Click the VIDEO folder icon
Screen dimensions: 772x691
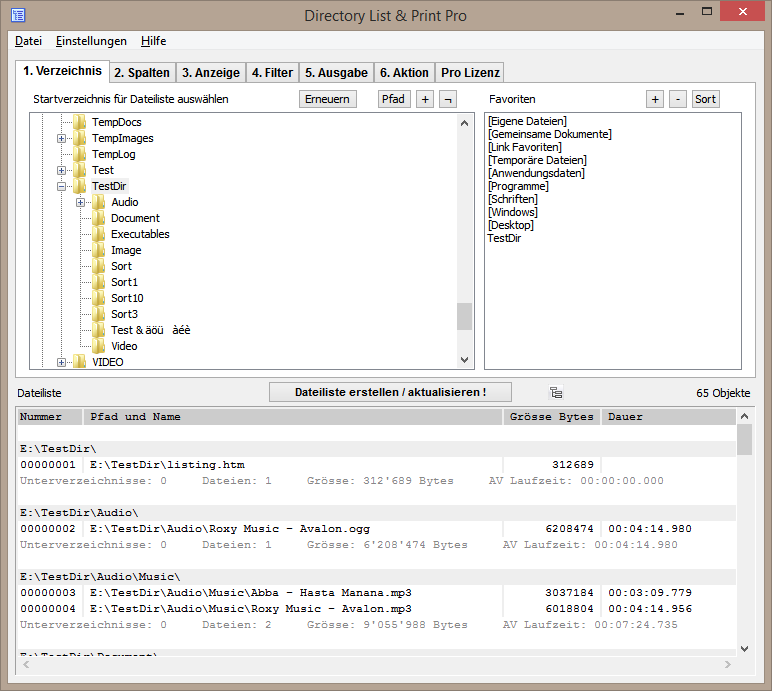(80, 362)
